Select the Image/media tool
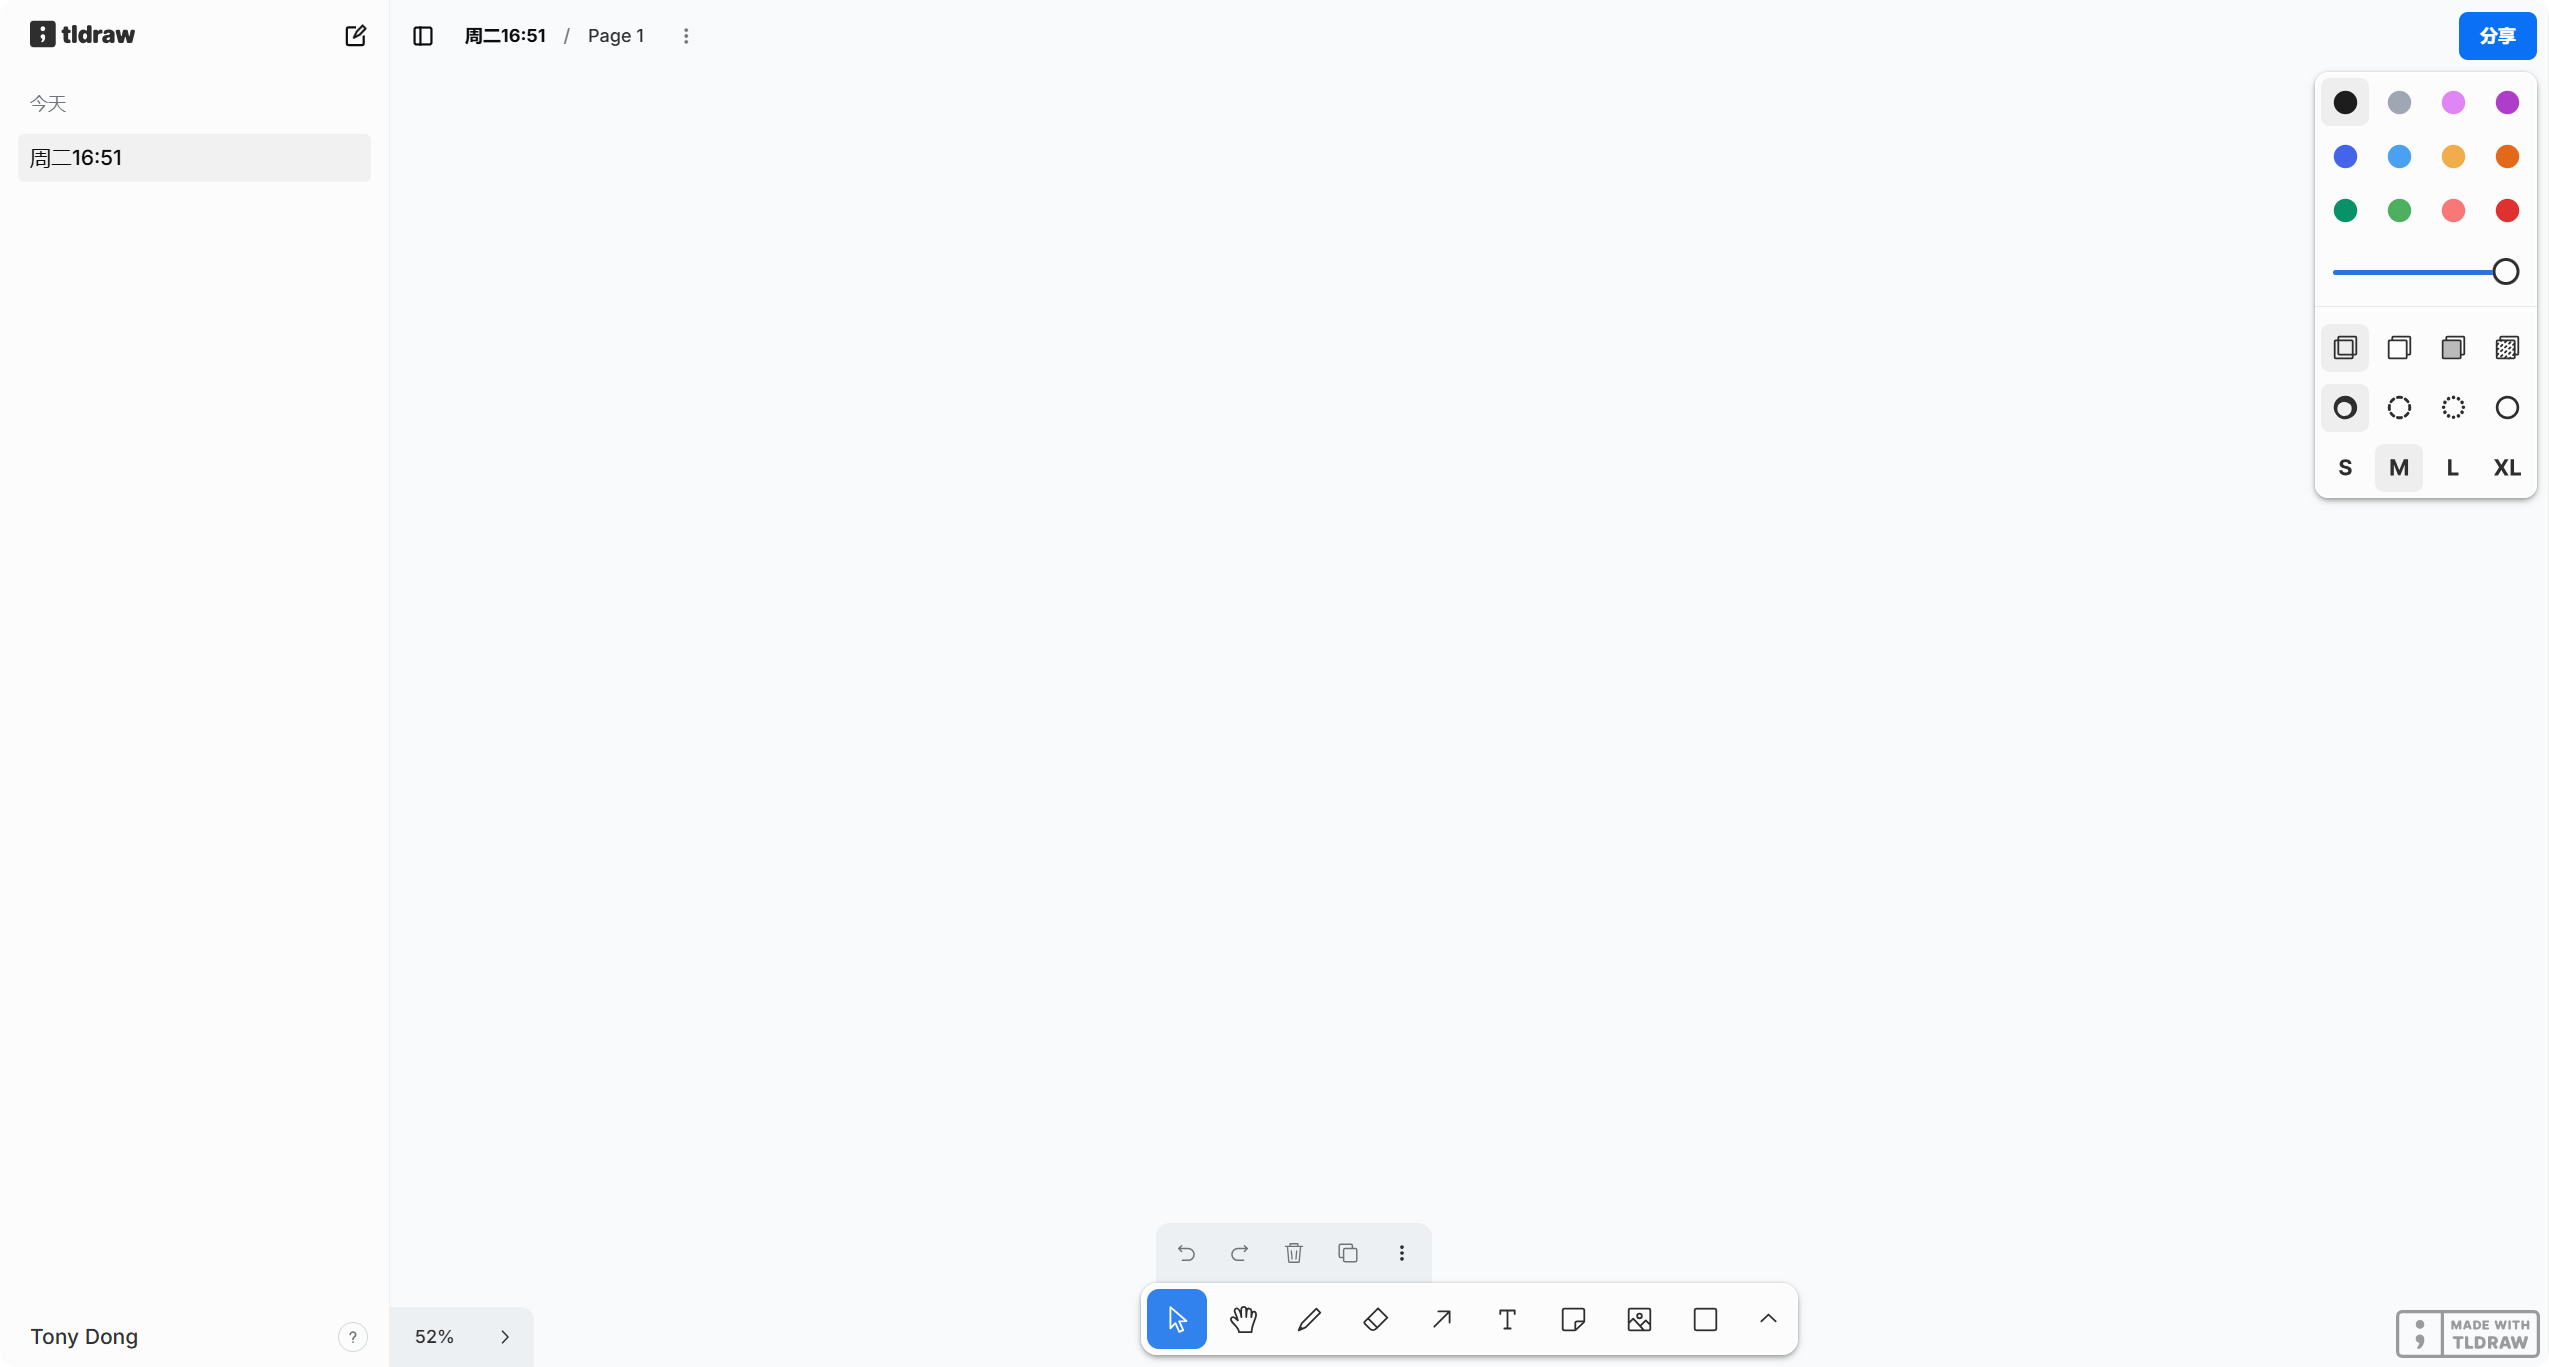Screen dimensions: 2549x1367 pyautogui.click(x=1639, y=1319)
